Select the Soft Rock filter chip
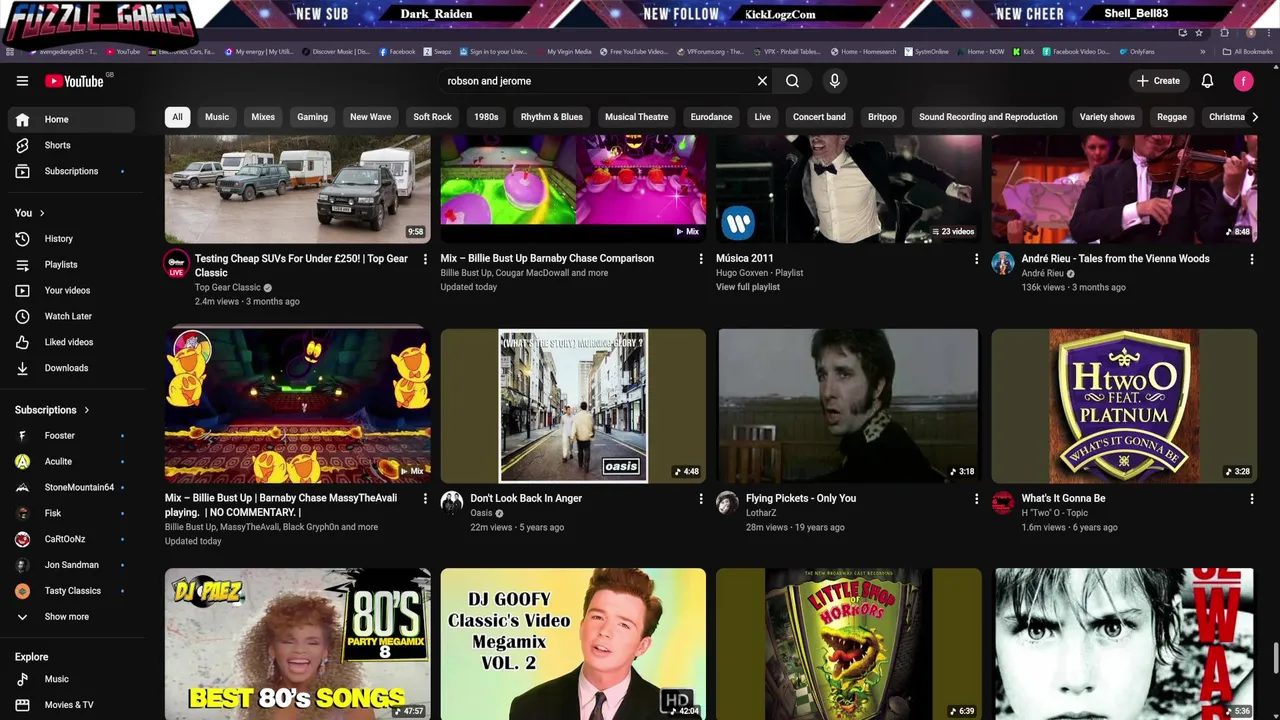Image resolution: width=1280 pixels, height=720 pixels. tap(433, 117)
